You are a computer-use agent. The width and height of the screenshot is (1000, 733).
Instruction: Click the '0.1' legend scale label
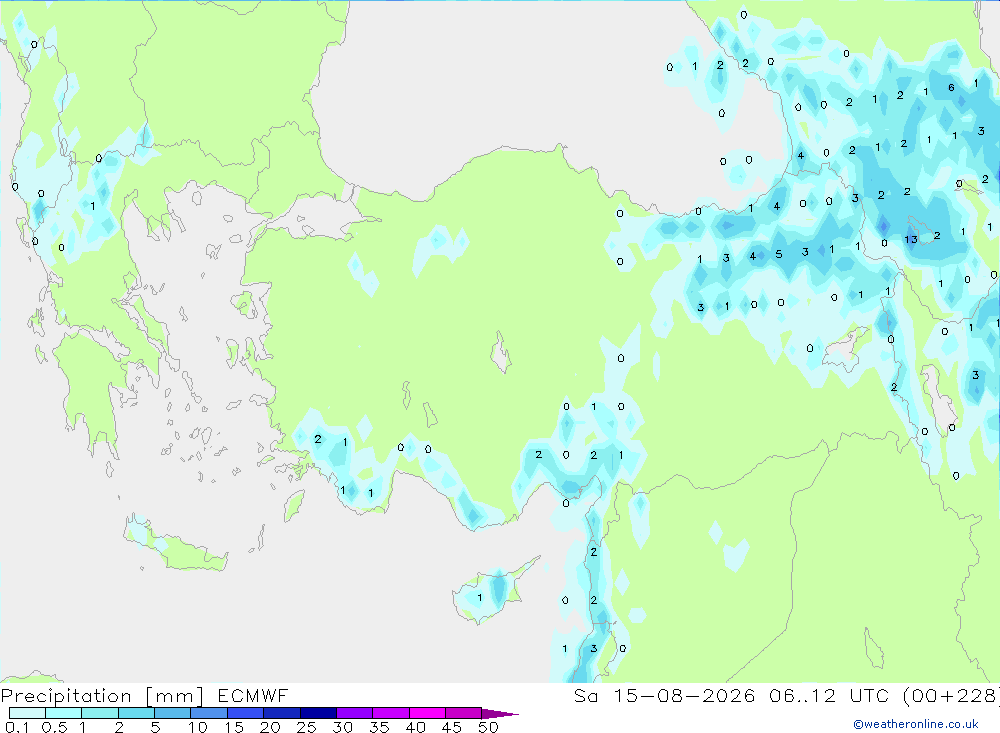tap(17, 727)
